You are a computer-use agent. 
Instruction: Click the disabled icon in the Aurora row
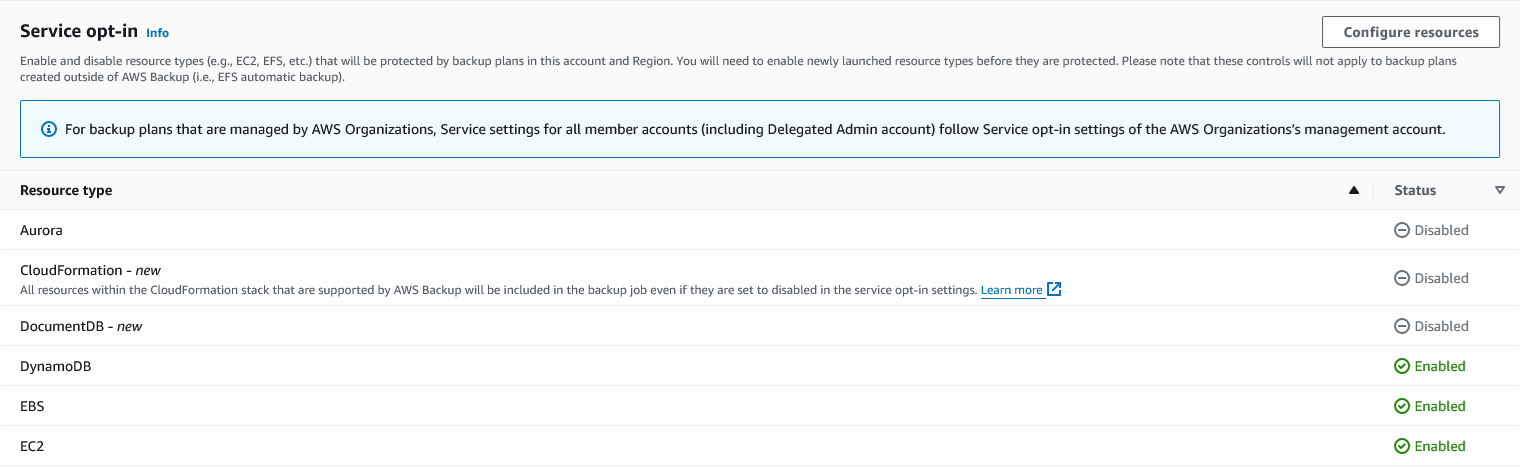click(1402, 230)
